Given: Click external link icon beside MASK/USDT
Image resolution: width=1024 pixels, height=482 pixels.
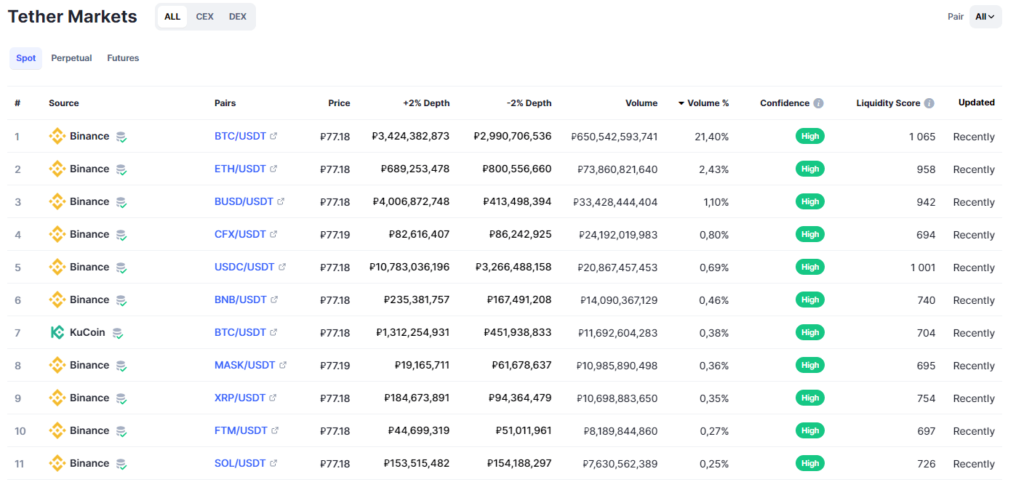Looking at the screenshot, I should coord(282,365).
